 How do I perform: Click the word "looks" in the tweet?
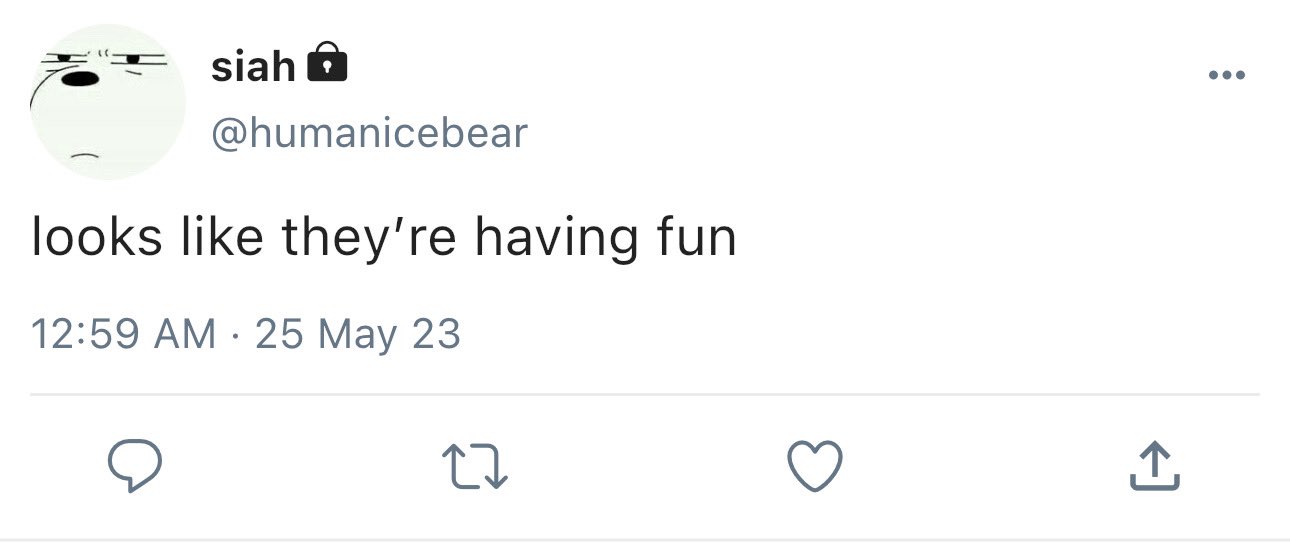(x=96, y=238)
